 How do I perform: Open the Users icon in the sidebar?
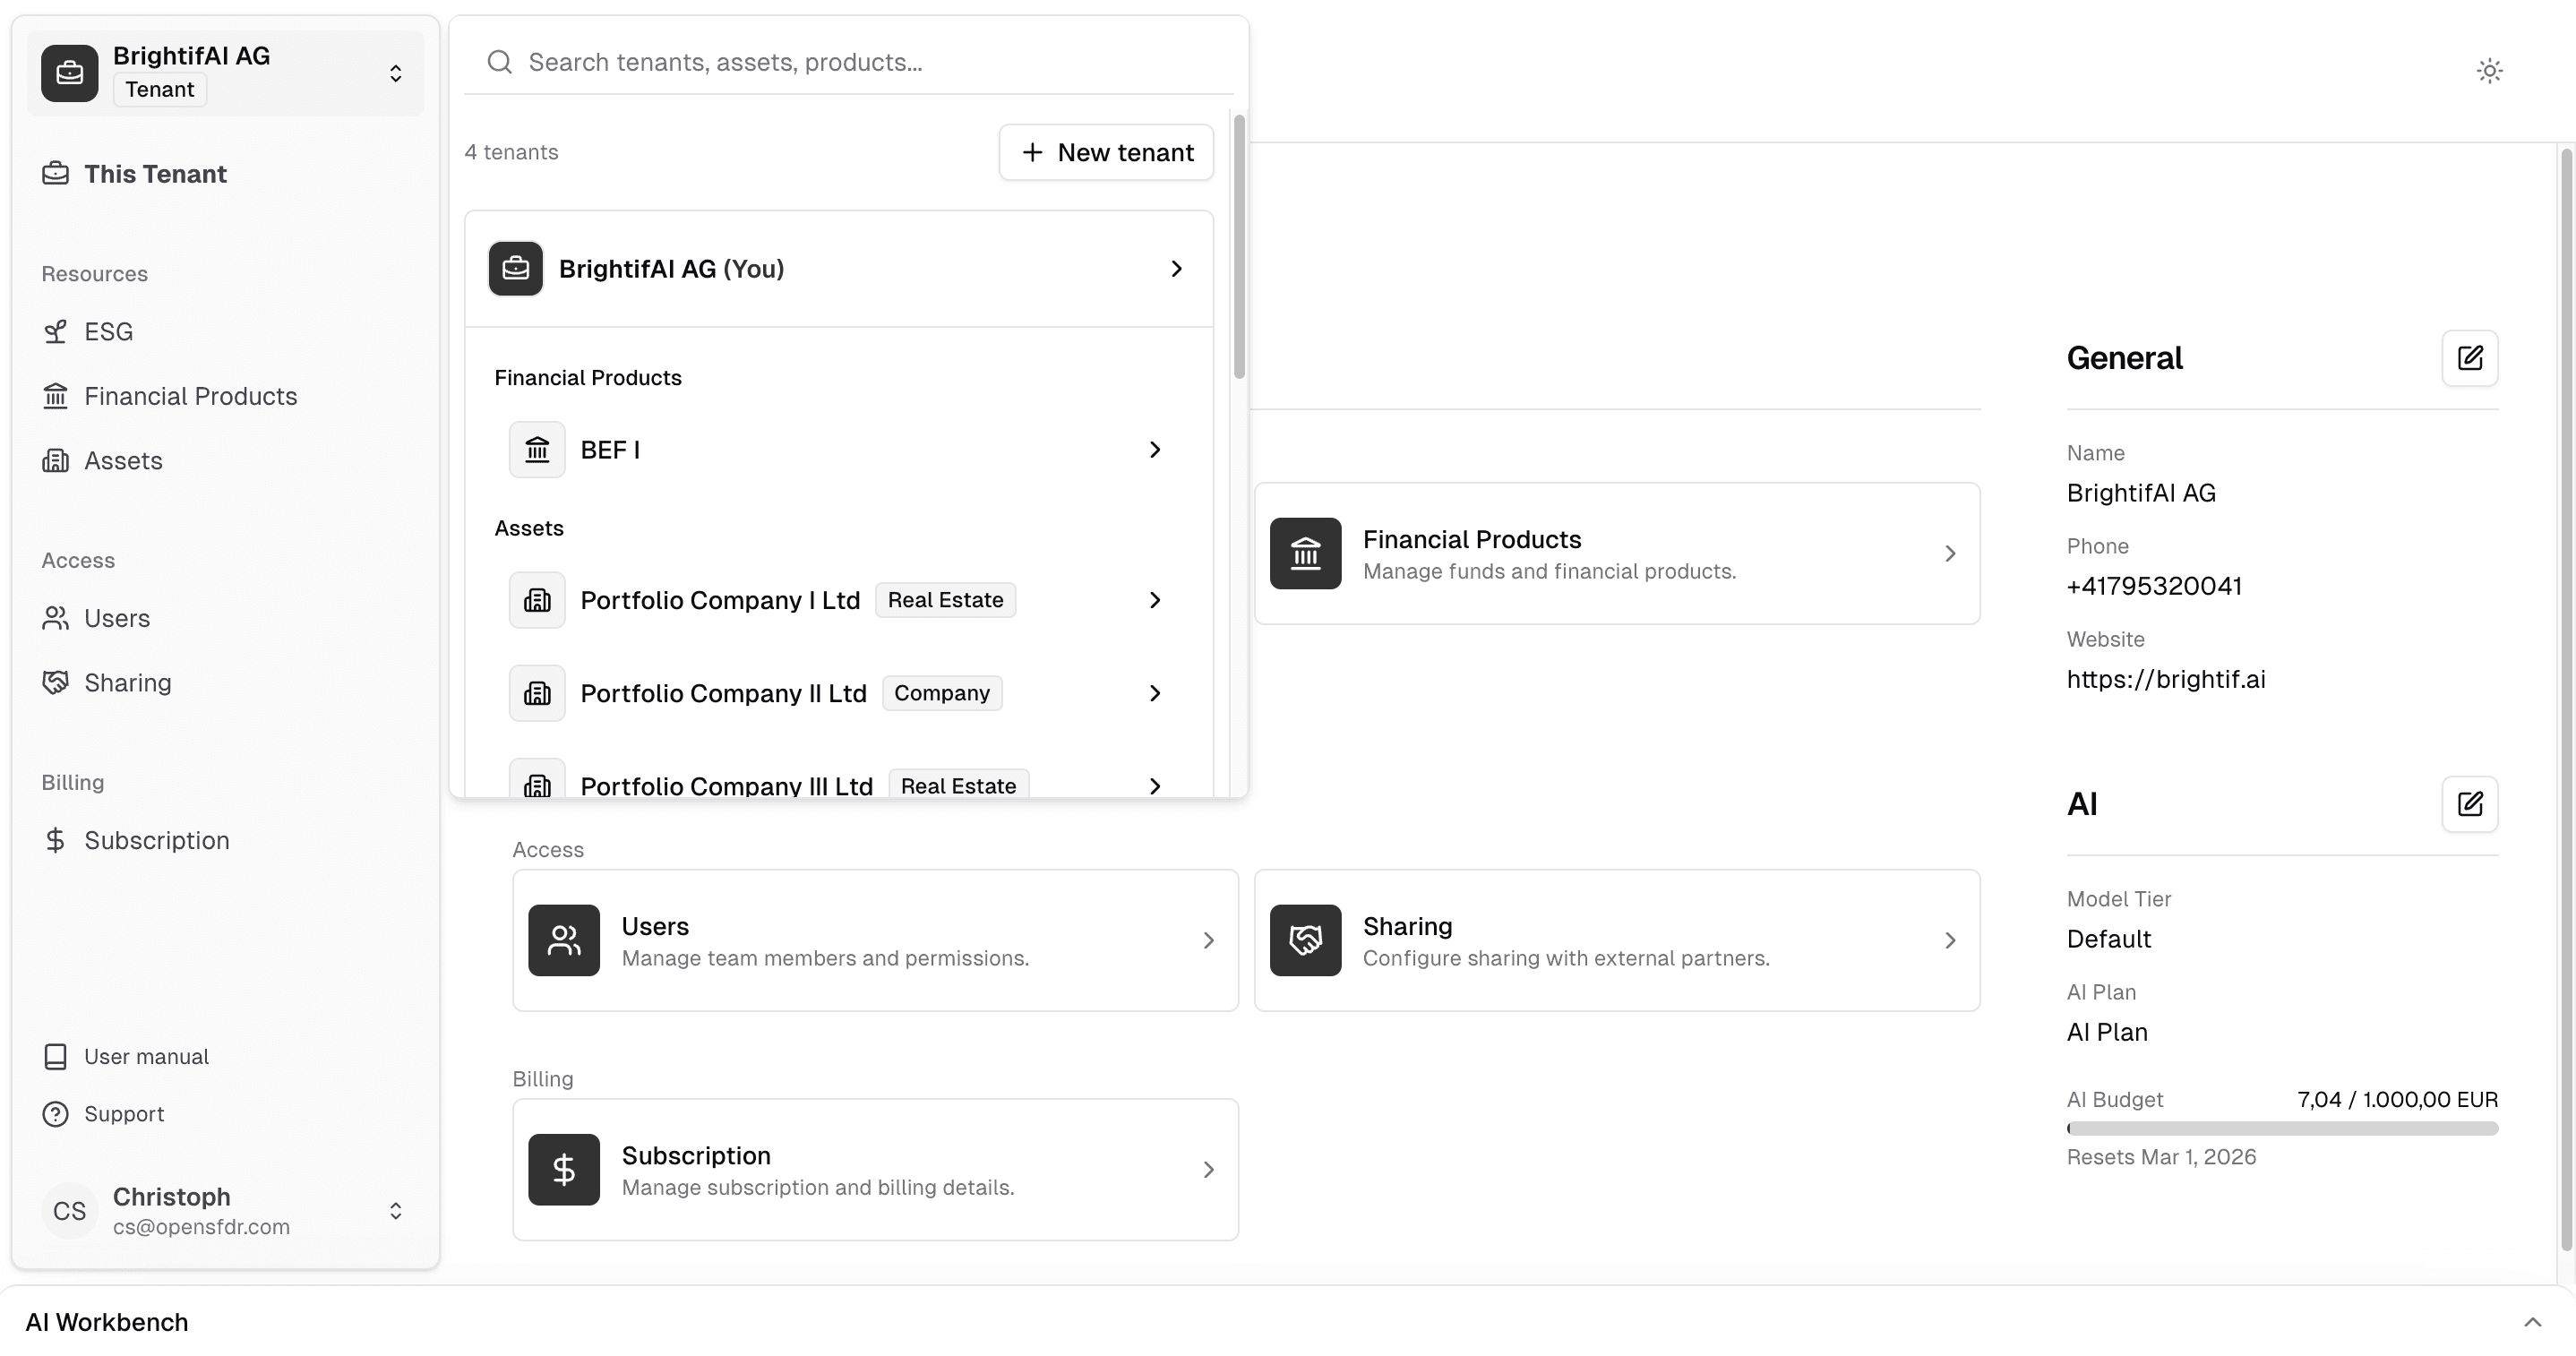click(x=56, y=618)
